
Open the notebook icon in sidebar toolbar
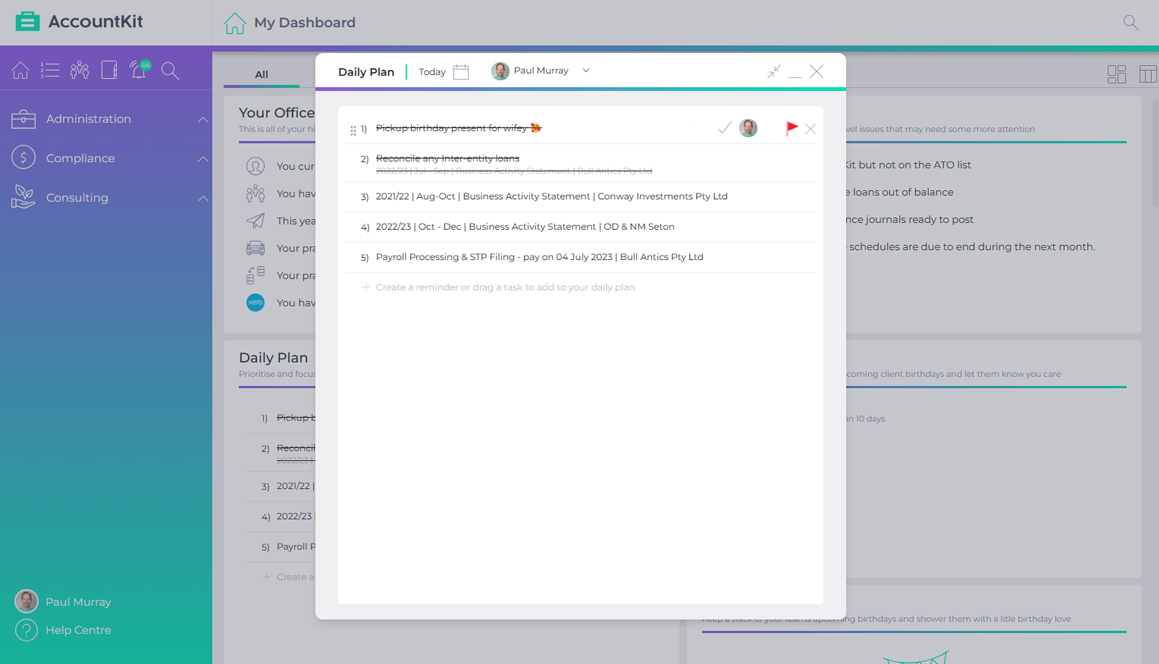tap(109, 70)
